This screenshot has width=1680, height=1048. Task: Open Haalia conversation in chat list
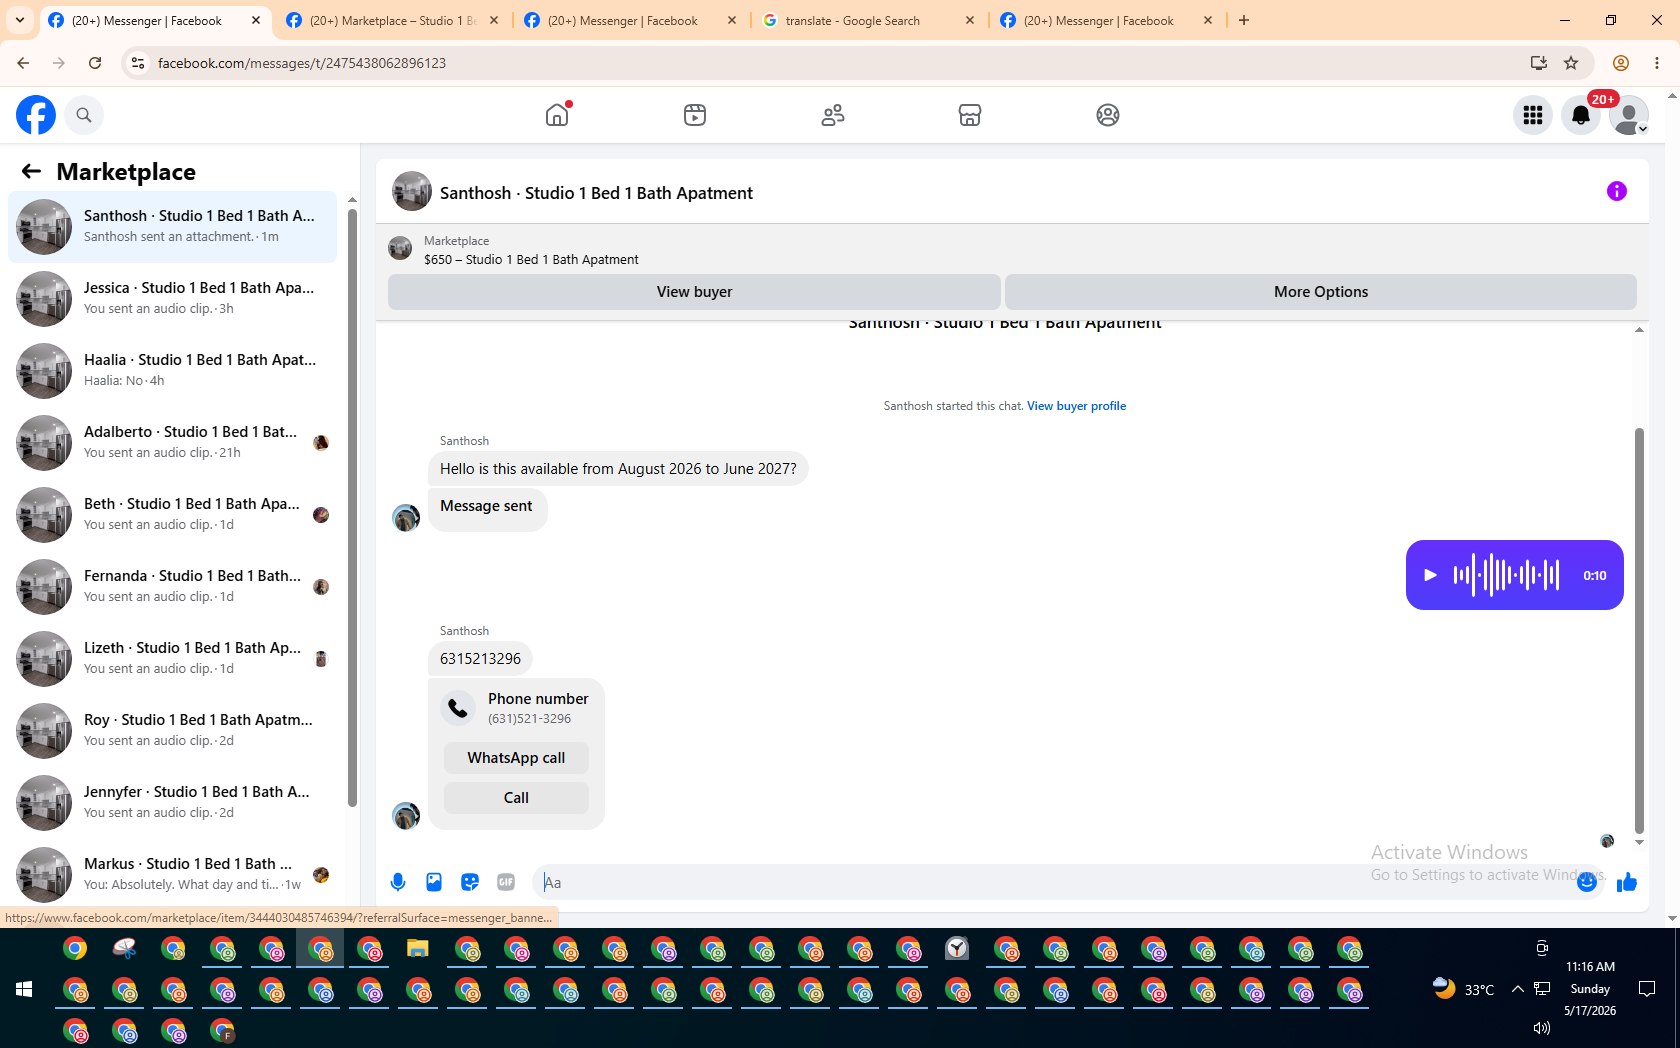(173, 371)
